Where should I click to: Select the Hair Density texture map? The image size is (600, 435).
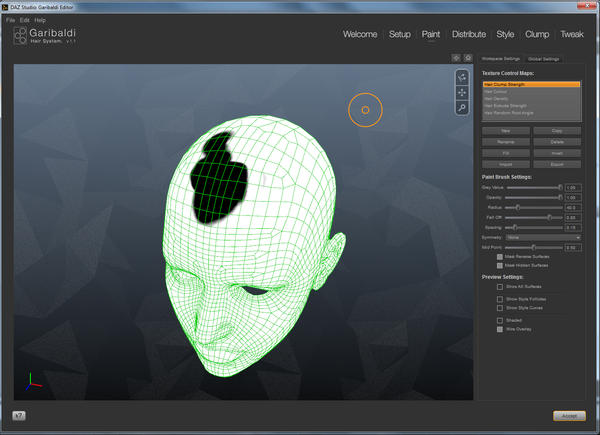point(532,99)
